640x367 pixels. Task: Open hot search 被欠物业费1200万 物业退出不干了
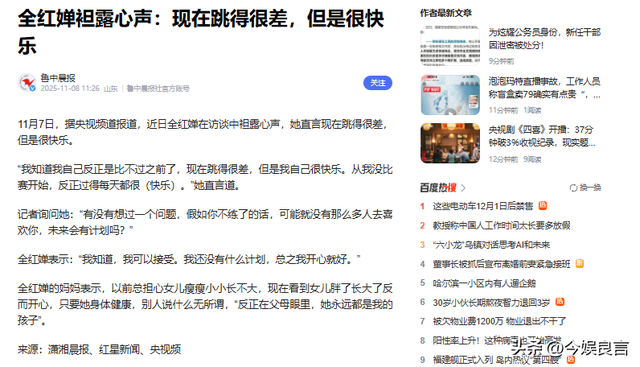pos(500,321)
